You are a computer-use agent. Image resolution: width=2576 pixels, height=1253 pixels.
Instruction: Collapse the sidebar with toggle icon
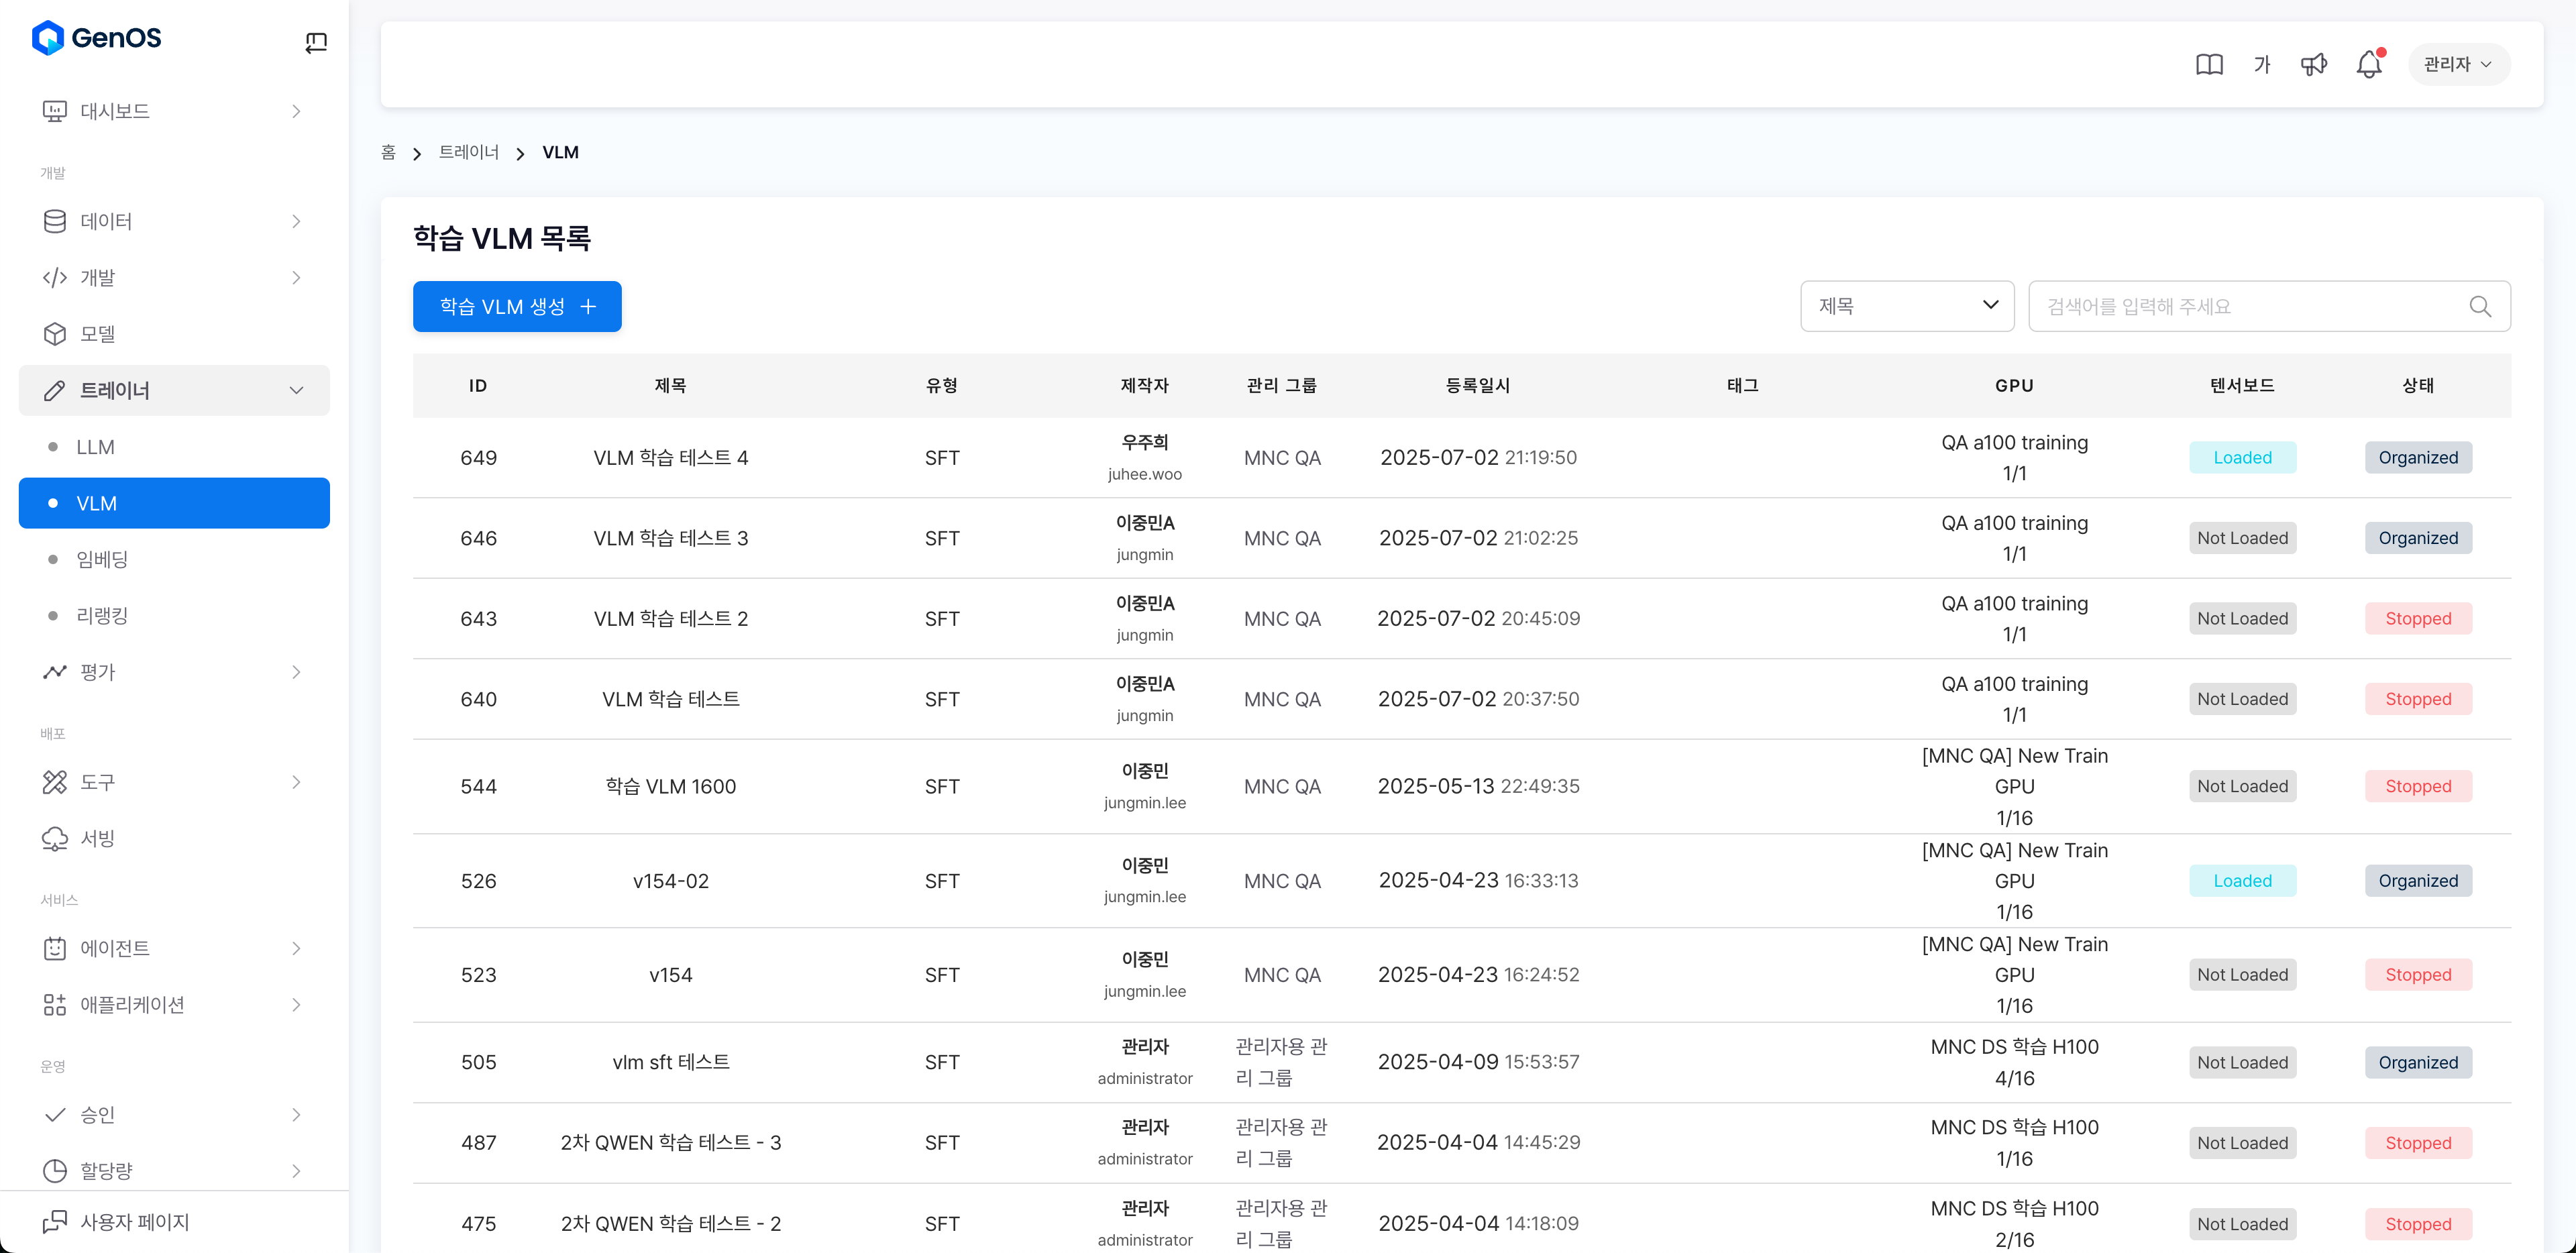316,42
